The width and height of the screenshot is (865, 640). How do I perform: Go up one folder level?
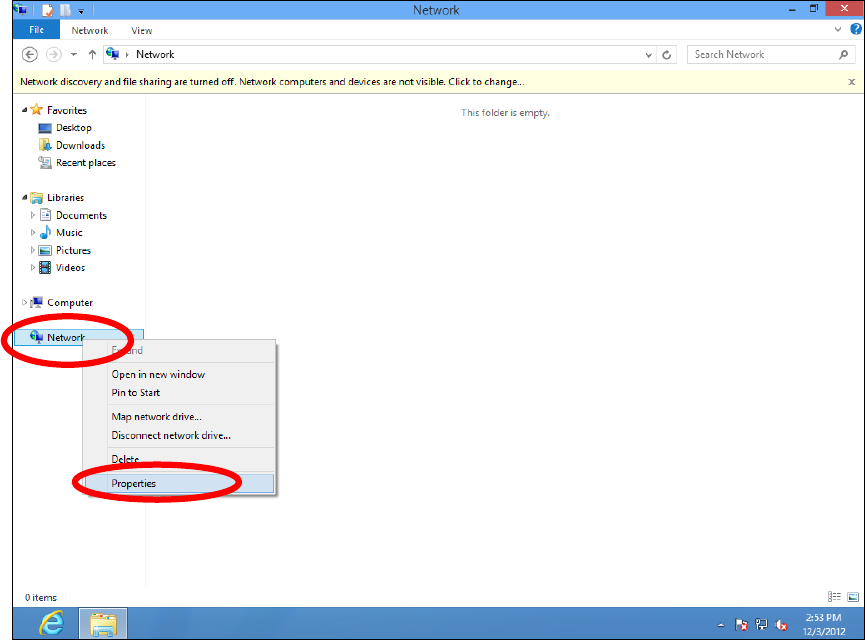[x=92, y=54]
